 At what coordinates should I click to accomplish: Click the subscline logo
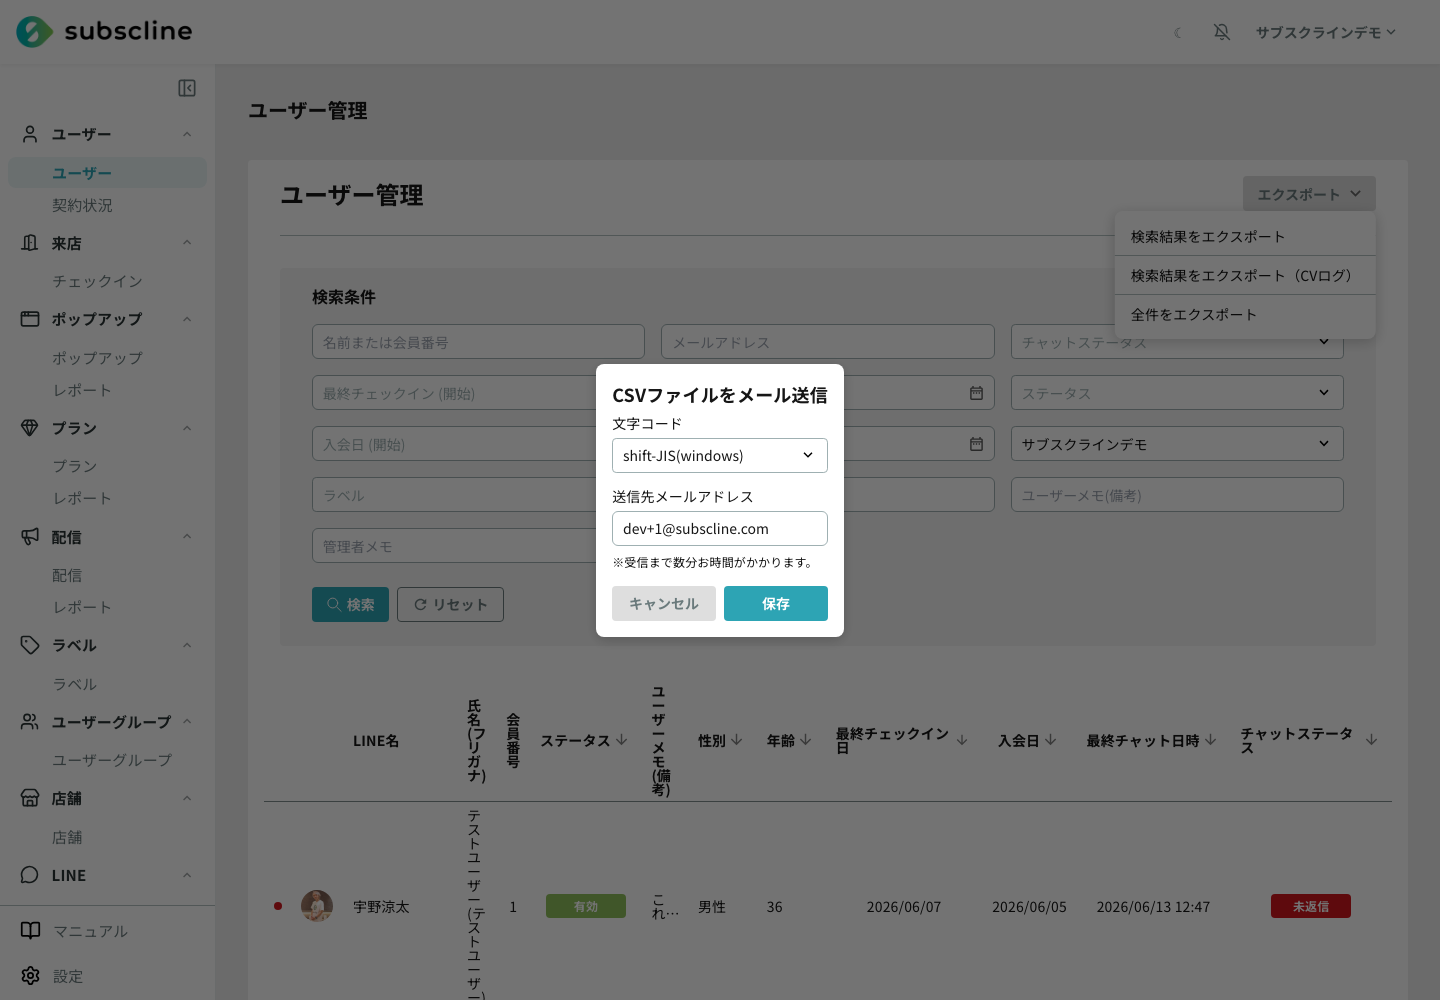pyautogui.click(x=104, y=32)
